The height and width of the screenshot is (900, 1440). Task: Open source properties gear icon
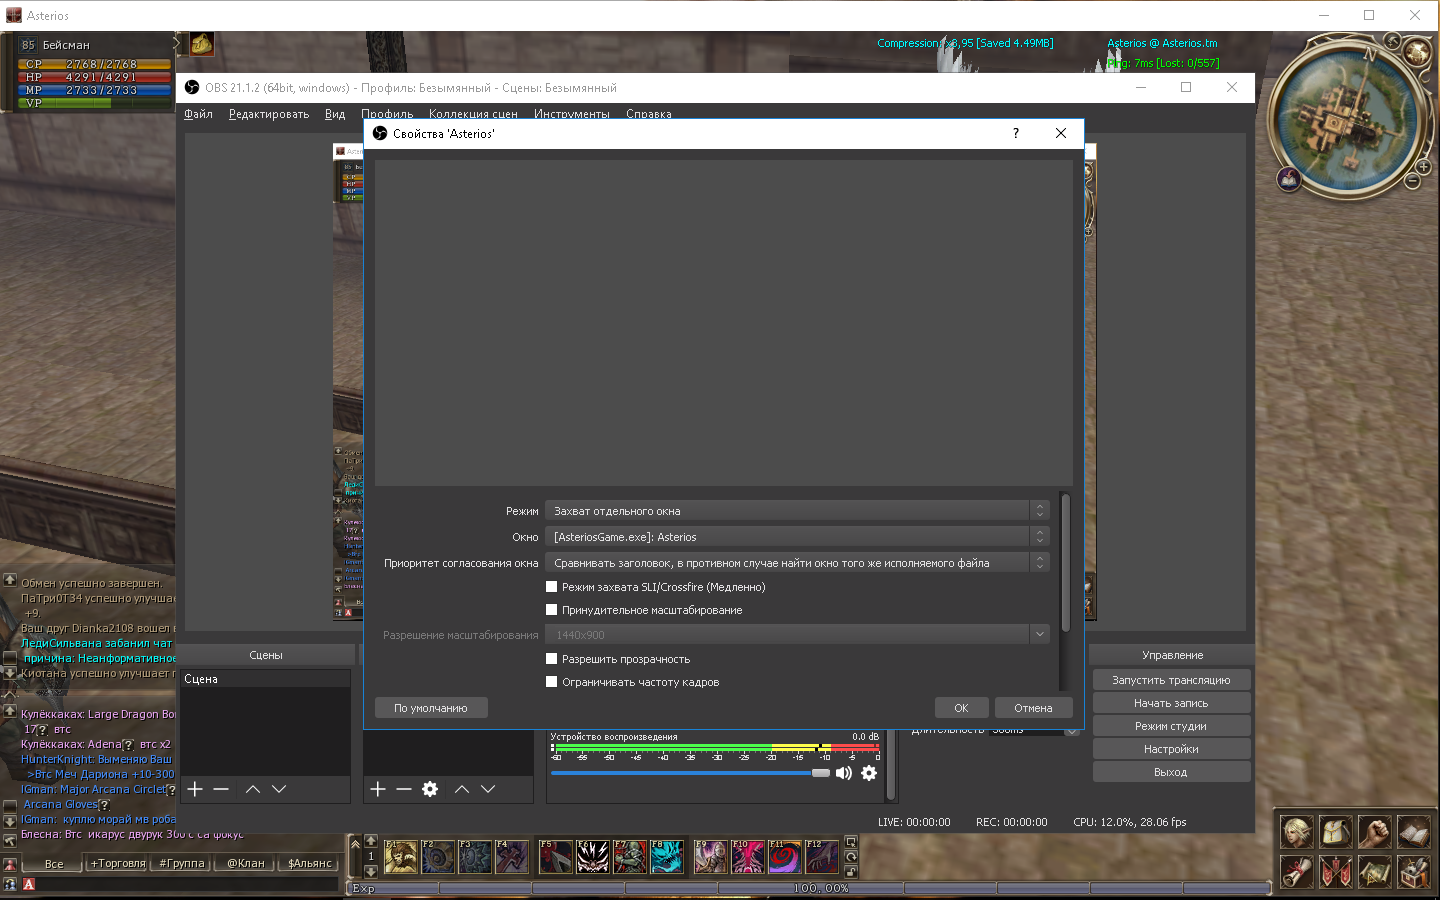pos(430,789)
